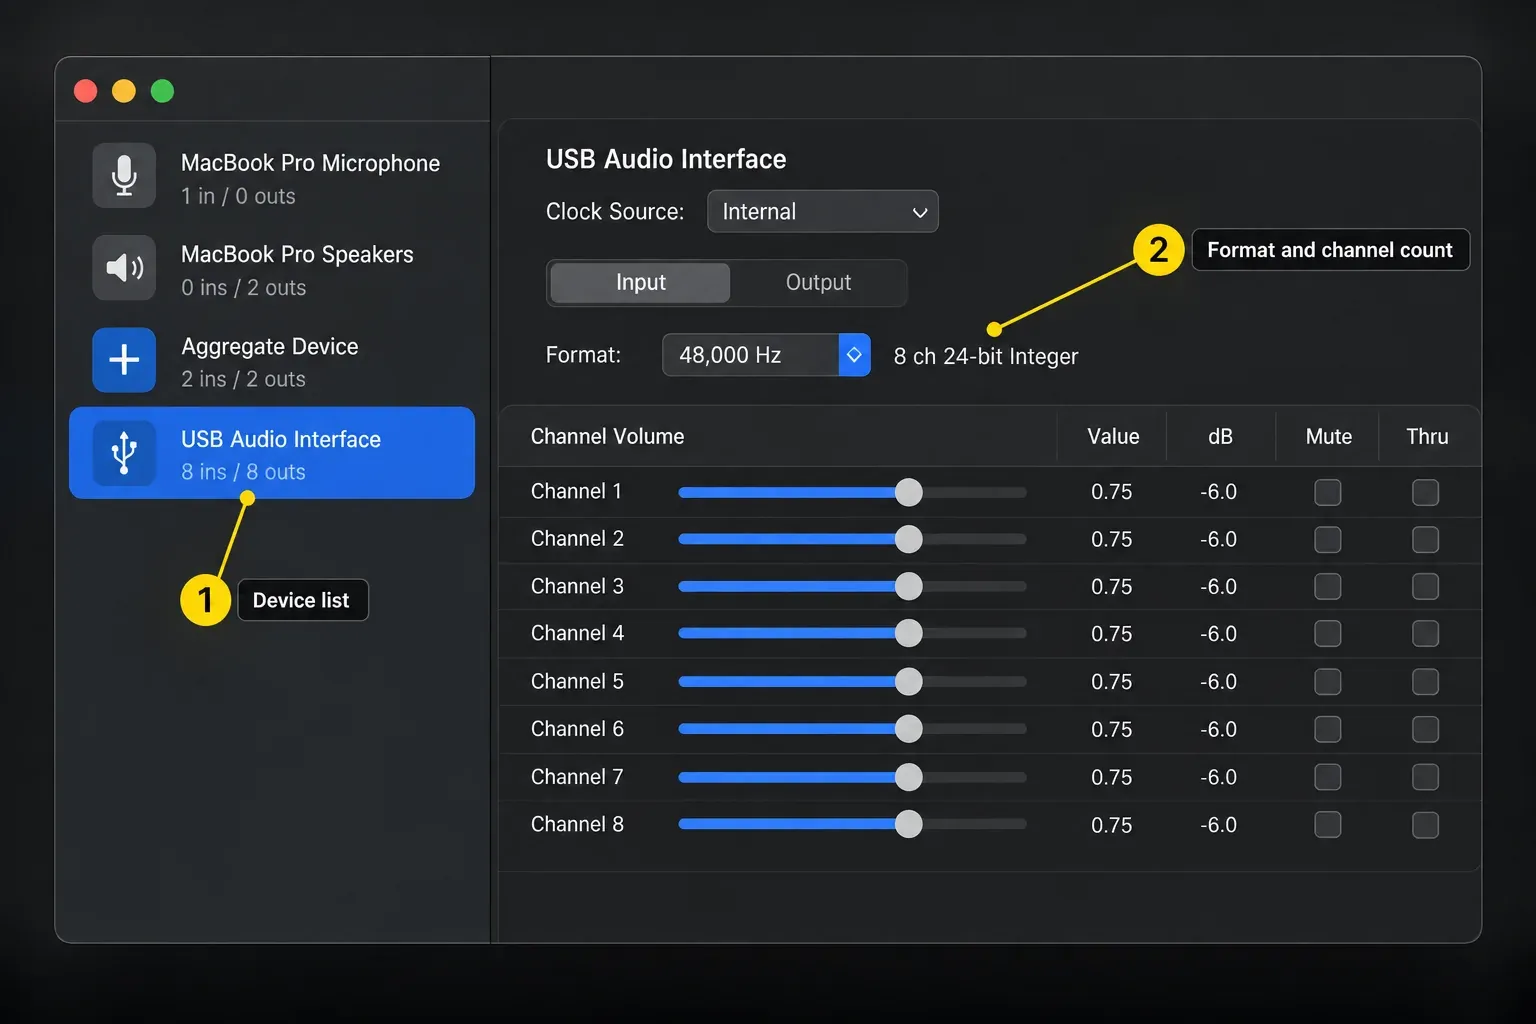Click the Channel 2 label
This screenshot has height=1024, width=1536.
tap(577, 539)
